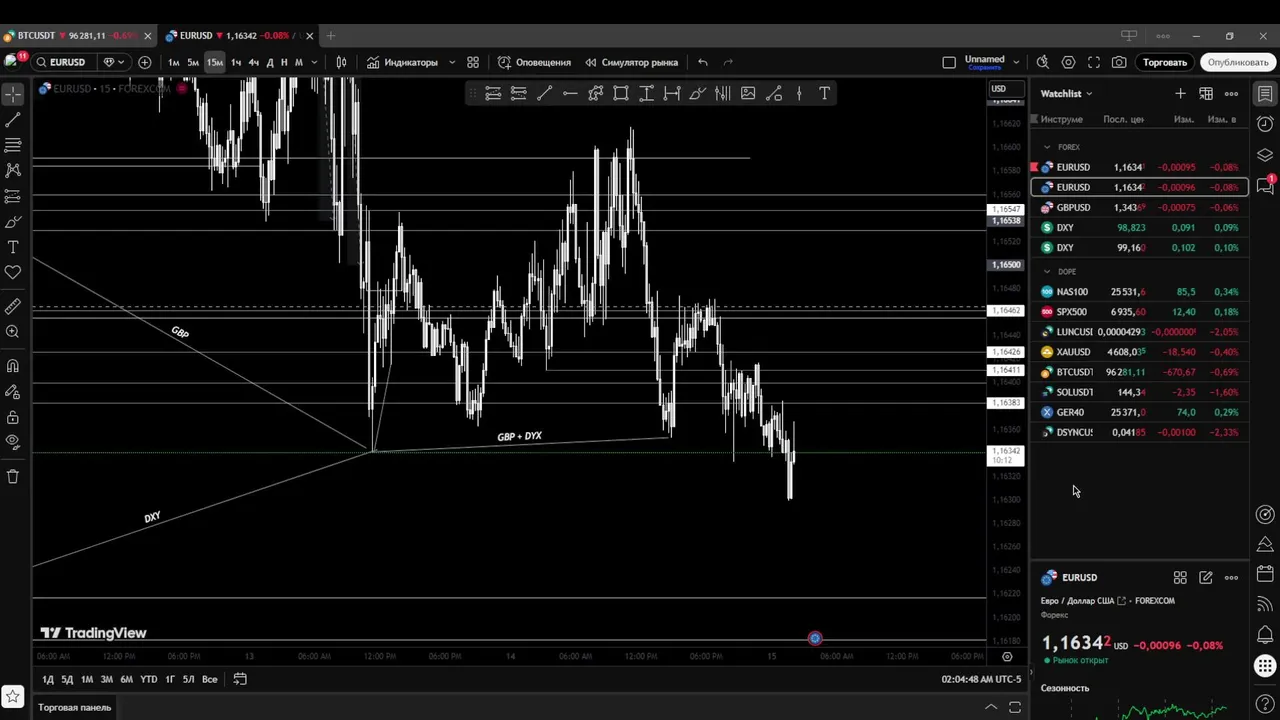This screenshot has height=720, width=1280.
Task: Open the go to date calendar icon
Action: pyautogui.click(x=240, y=679)
